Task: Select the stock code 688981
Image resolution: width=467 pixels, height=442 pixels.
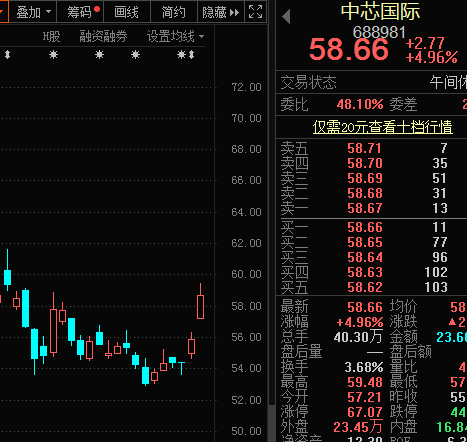Action: click(x=379, y=33)
